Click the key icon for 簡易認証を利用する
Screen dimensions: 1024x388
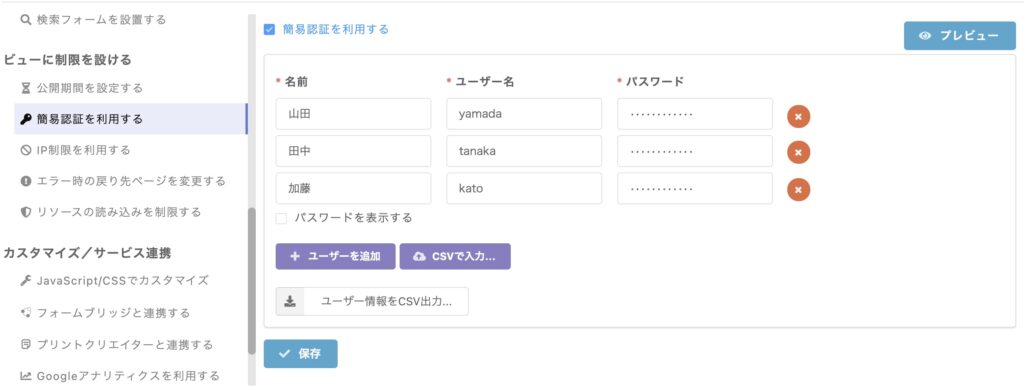click(26, 119)
